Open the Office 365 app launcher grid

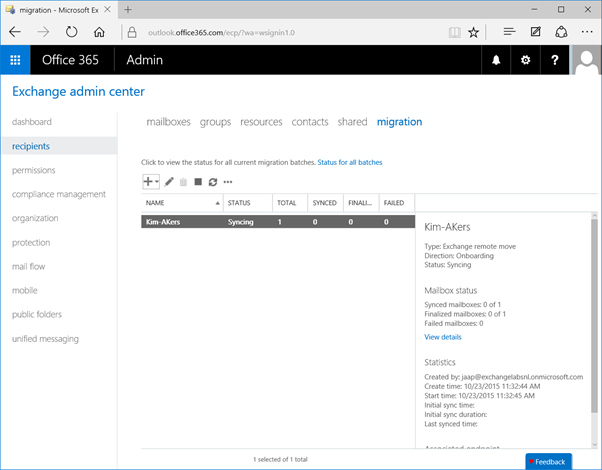coord(15,60)
